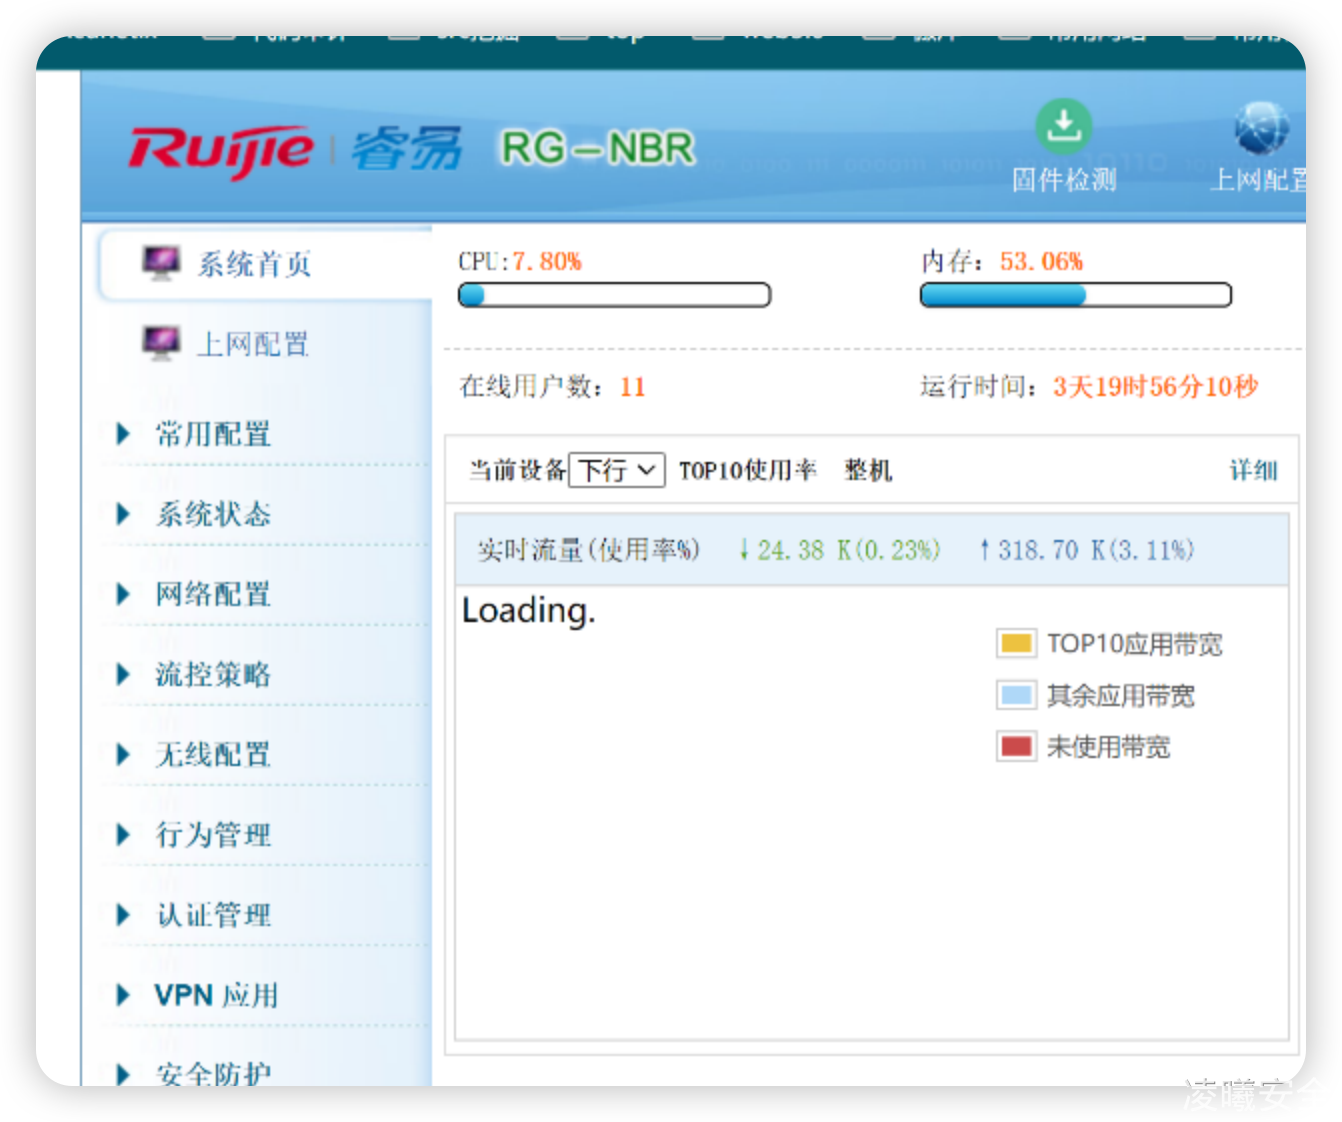Open the 无线配置 menu item
This screenshot has height=1122, width=1342.
(212, 754)
